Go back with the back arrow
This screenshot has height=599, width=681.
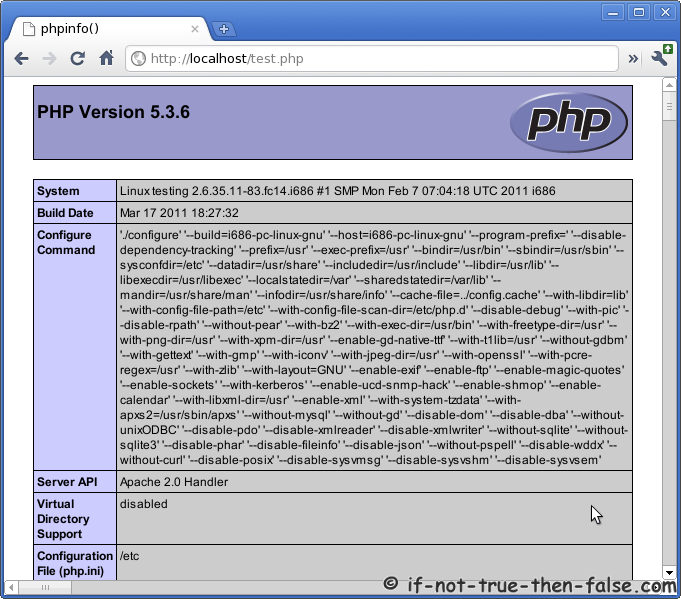point(21,58)
